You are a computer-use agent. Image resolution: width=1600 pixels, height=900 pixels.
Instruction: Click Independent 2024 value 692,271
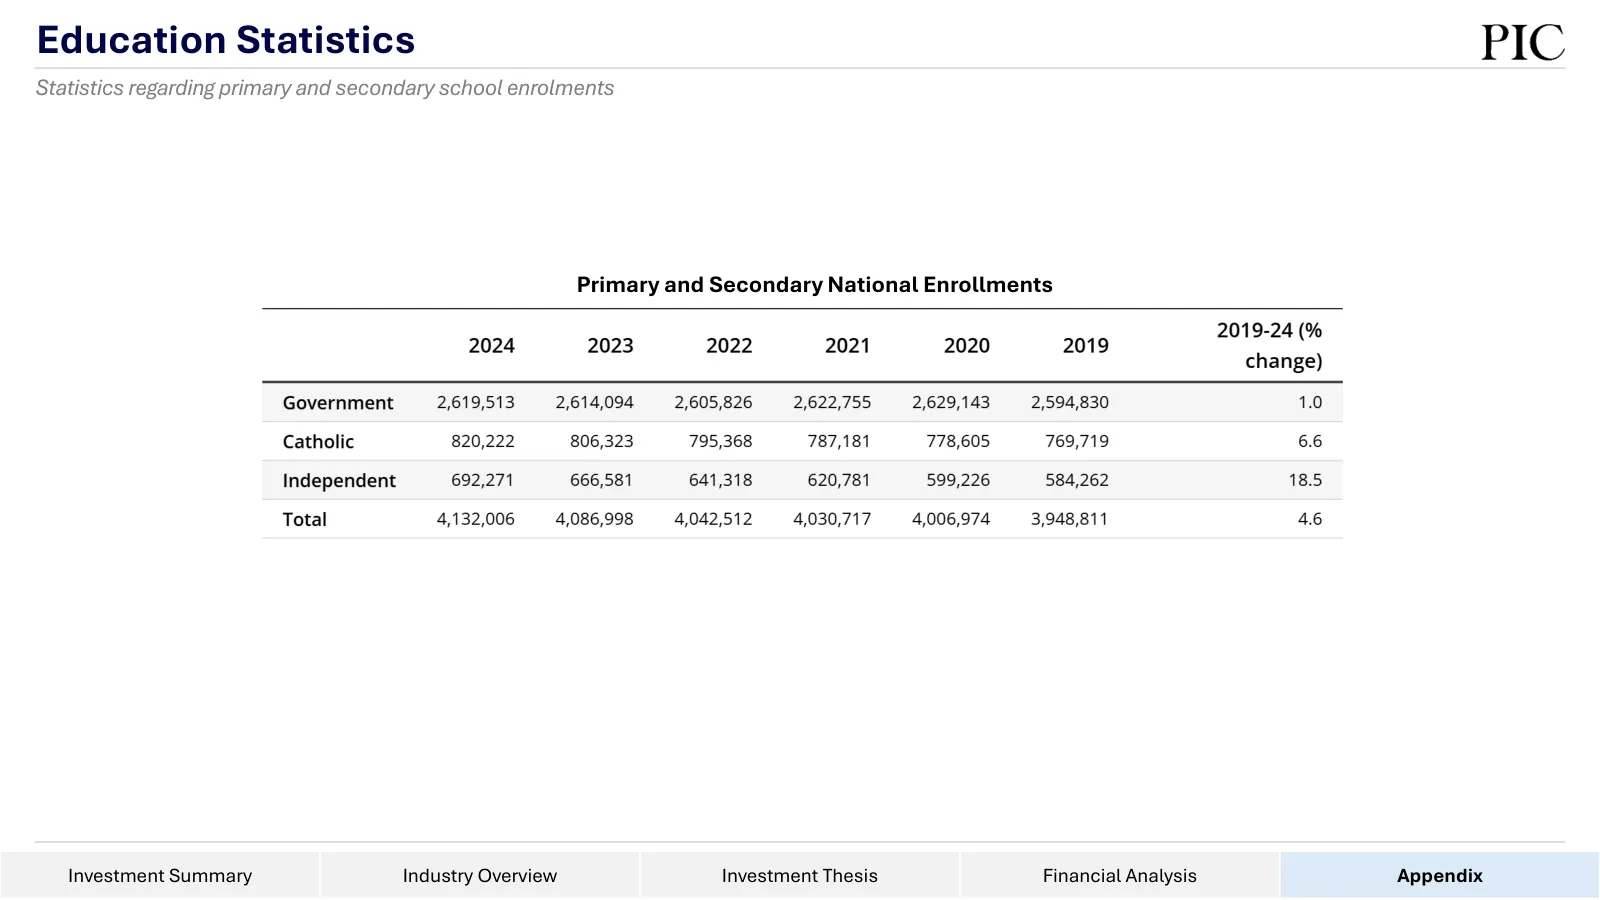pyautogui.click(x=483, y=480)
